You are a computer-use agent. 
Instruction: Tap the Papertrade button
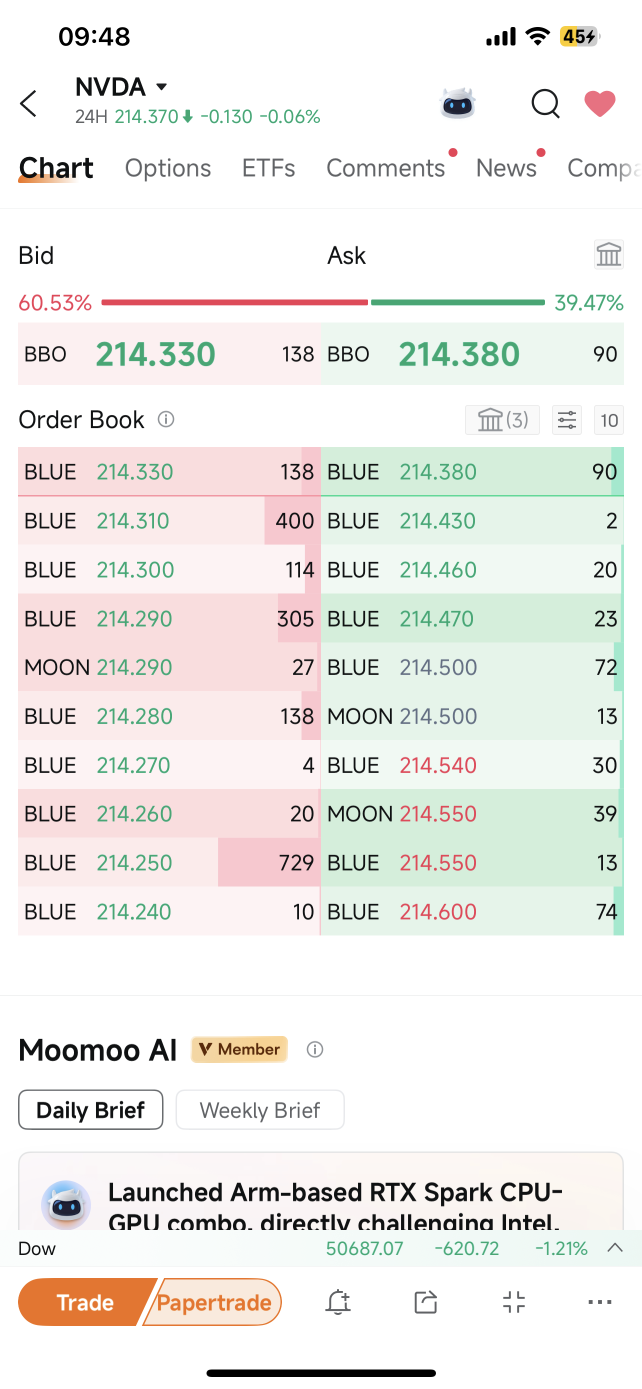point(215,1303)
